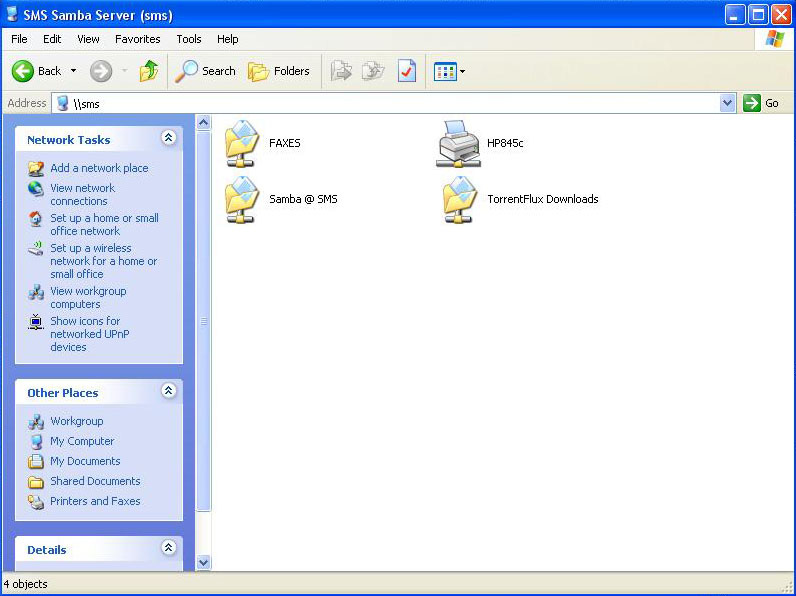Click the UPnP devices icon
The height and width of the screenshot is (596, 796).
[36, 322]
